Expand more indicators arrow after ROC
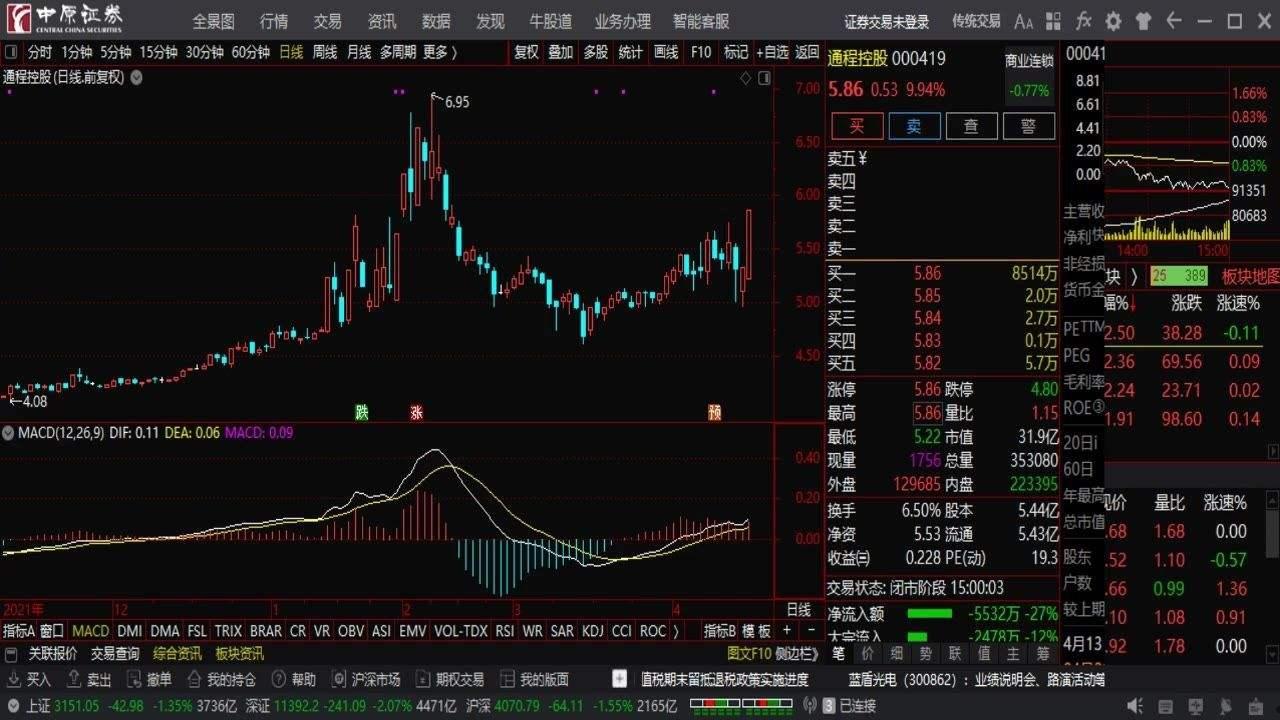Screen dimensions: 1280x720 [676, 631]
